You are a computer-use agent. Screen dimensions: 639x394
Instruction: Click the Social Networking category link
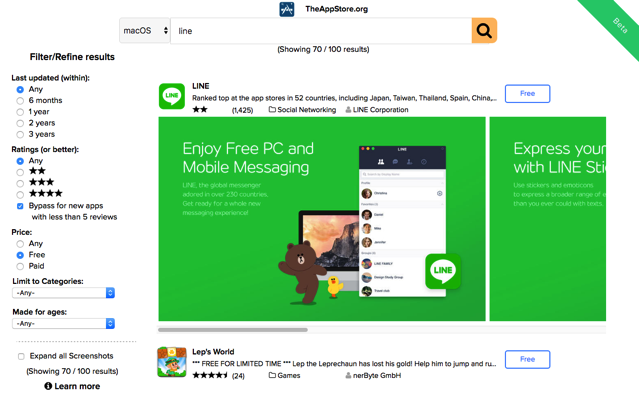click(x=306, y=110)
